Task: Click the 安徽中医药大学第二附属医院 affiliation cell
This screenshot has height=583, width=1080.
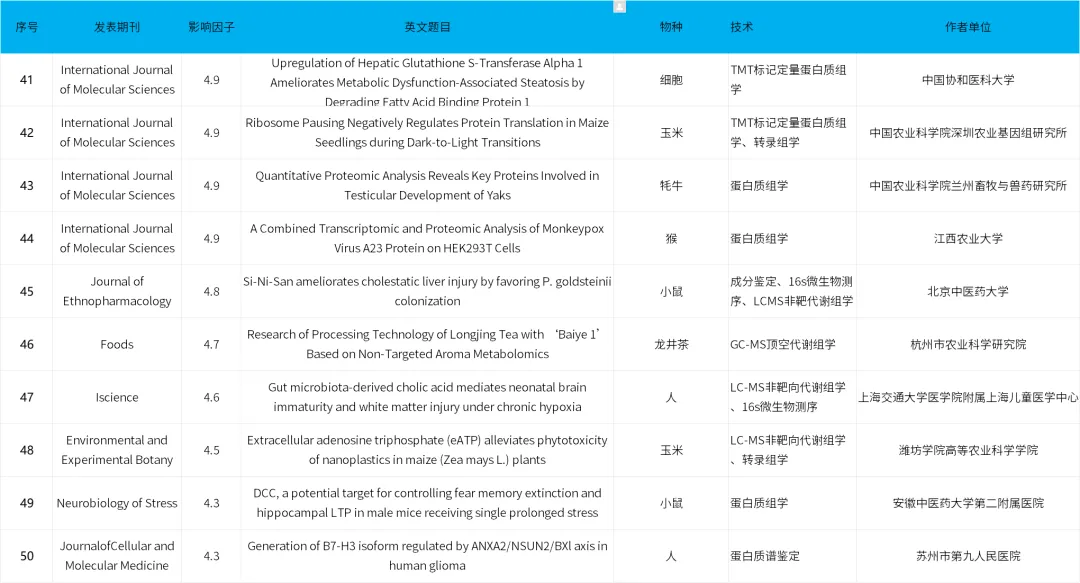Action: (968, 503)
